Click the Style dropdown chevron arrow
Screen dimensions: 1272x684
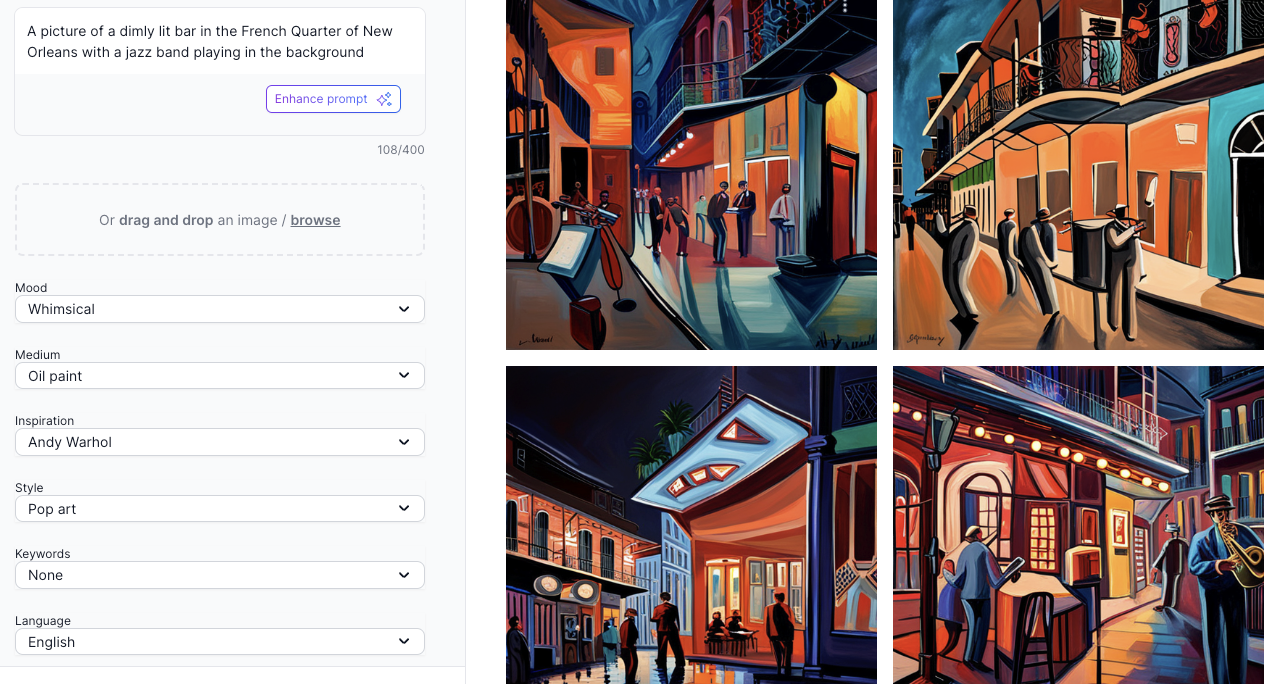[404, 509]
